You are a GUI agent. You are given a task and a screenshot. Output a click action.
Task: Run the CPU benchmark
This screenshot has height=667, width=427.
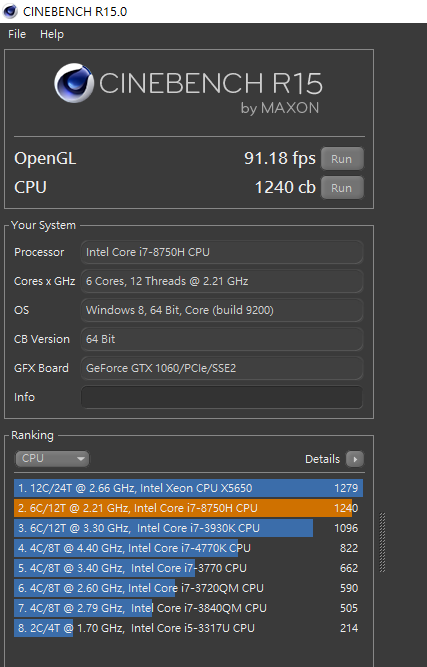pos(342,188)
